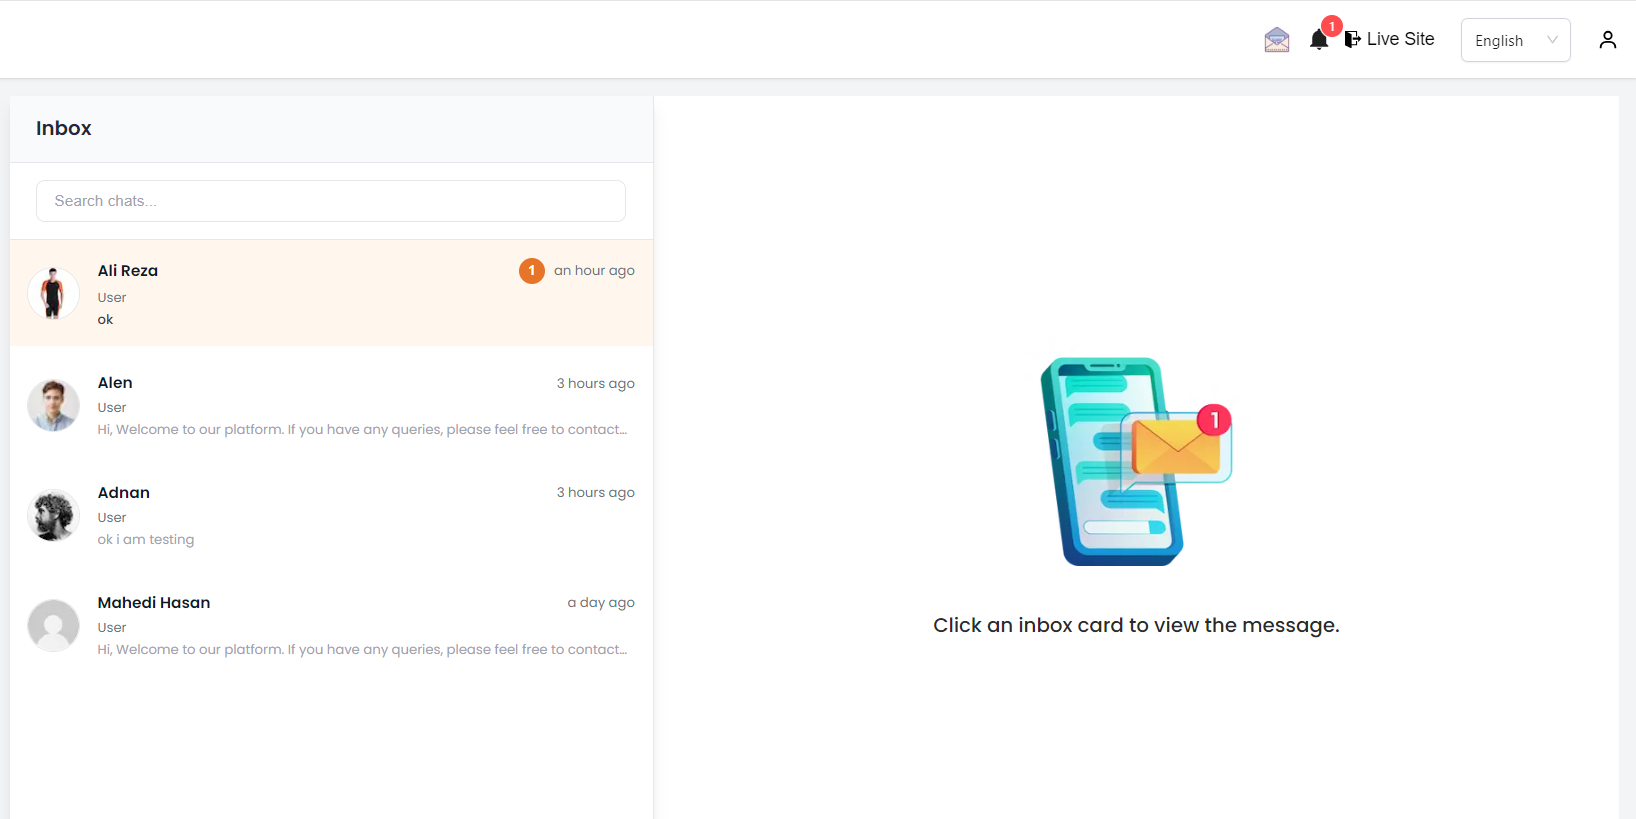
Task: Click the red notification count badge
Action: pos(1331,26)
